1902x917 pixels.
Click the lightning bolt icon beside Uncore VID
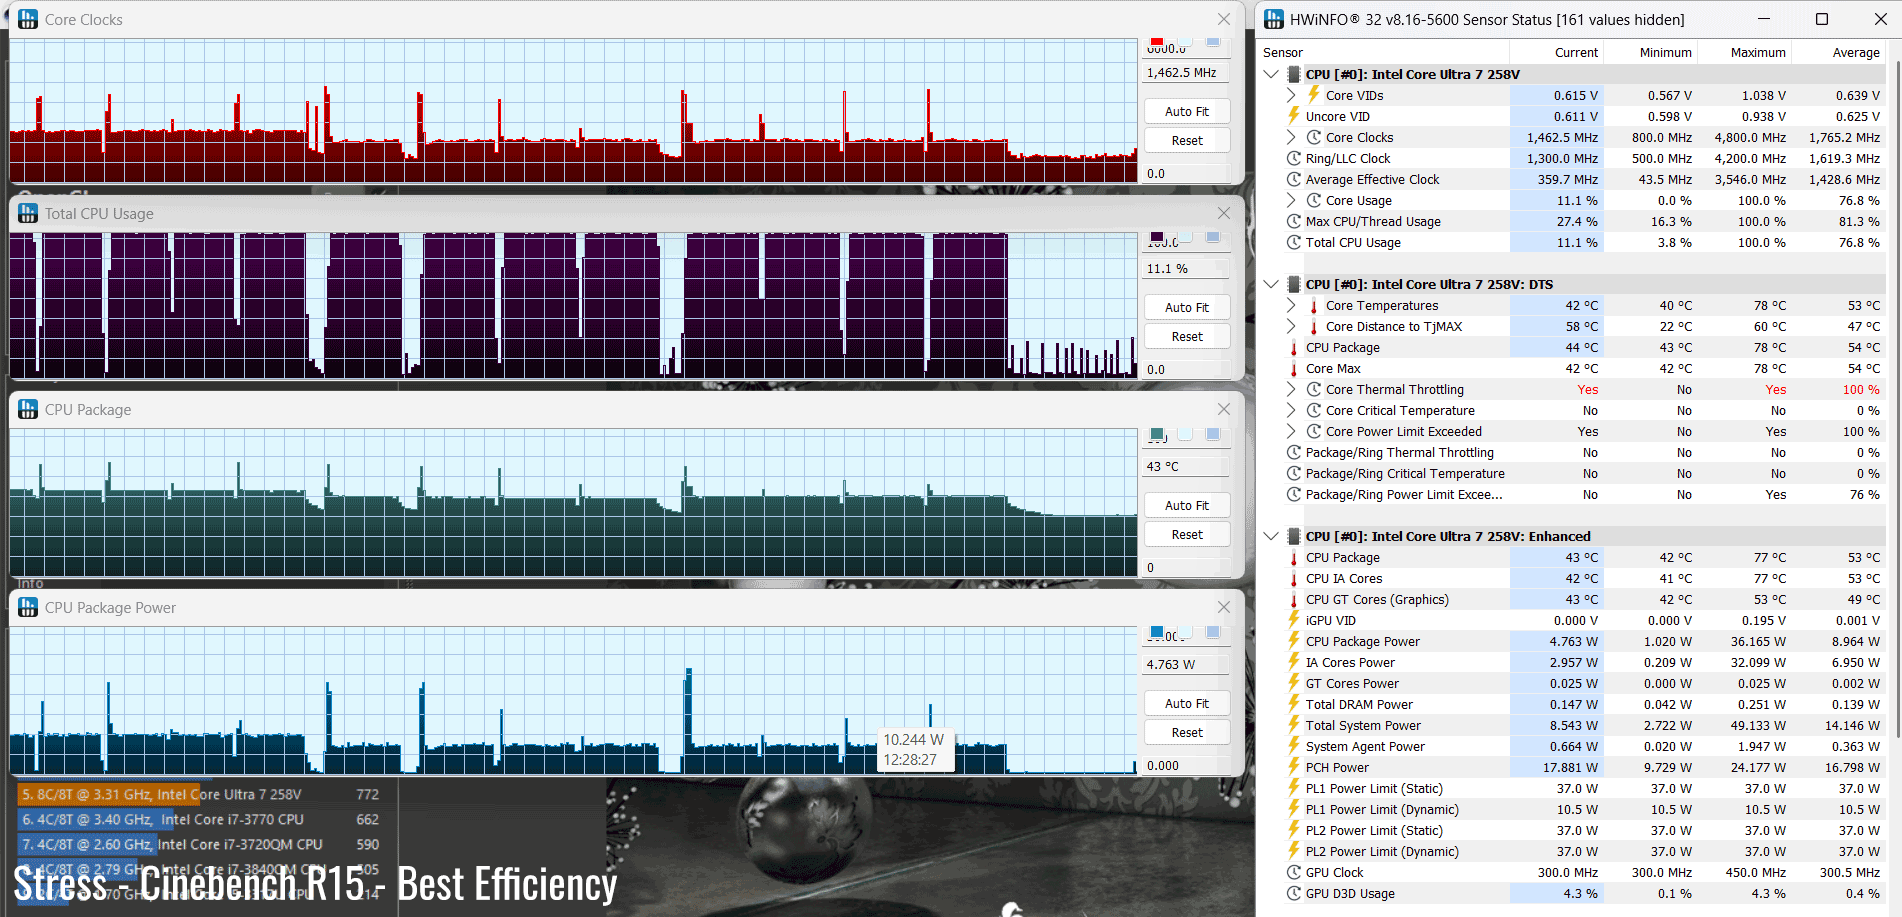pos(1294,116)
